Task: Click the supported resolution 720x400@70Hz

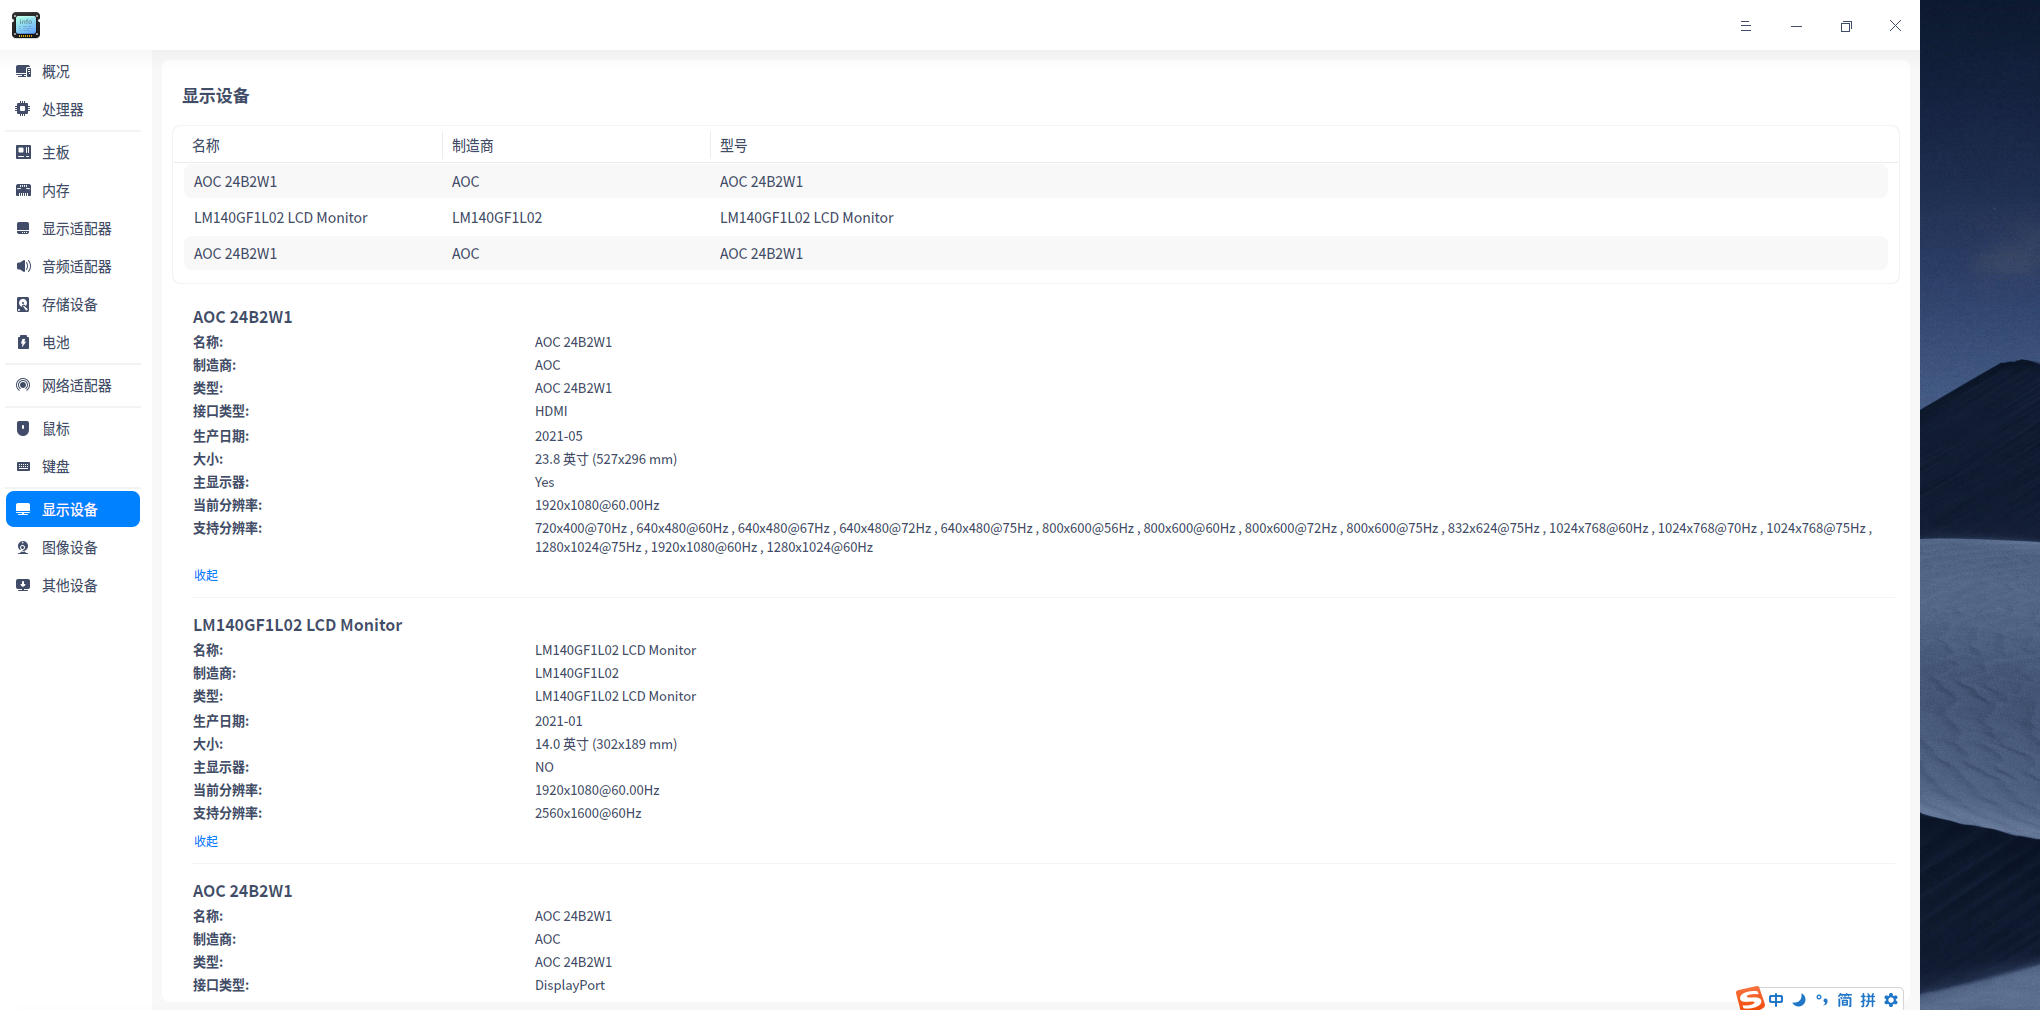Action: coord(581,528)
